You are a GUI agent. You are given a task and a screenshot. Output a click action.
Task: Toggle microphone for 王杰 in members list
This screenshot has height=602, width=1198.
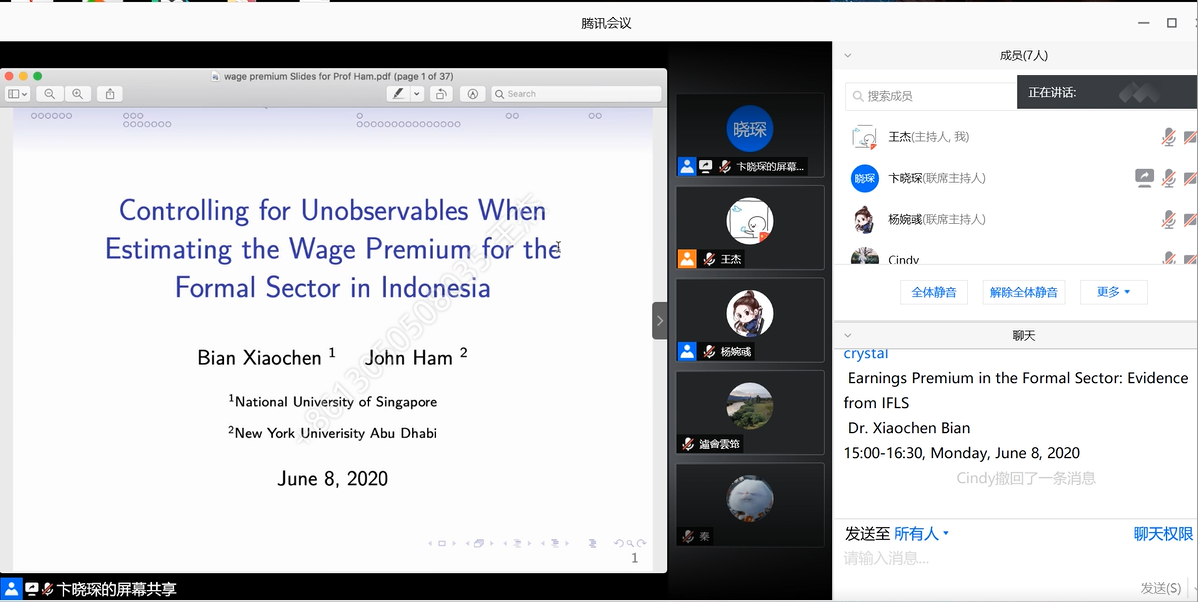click(1168, 137)
